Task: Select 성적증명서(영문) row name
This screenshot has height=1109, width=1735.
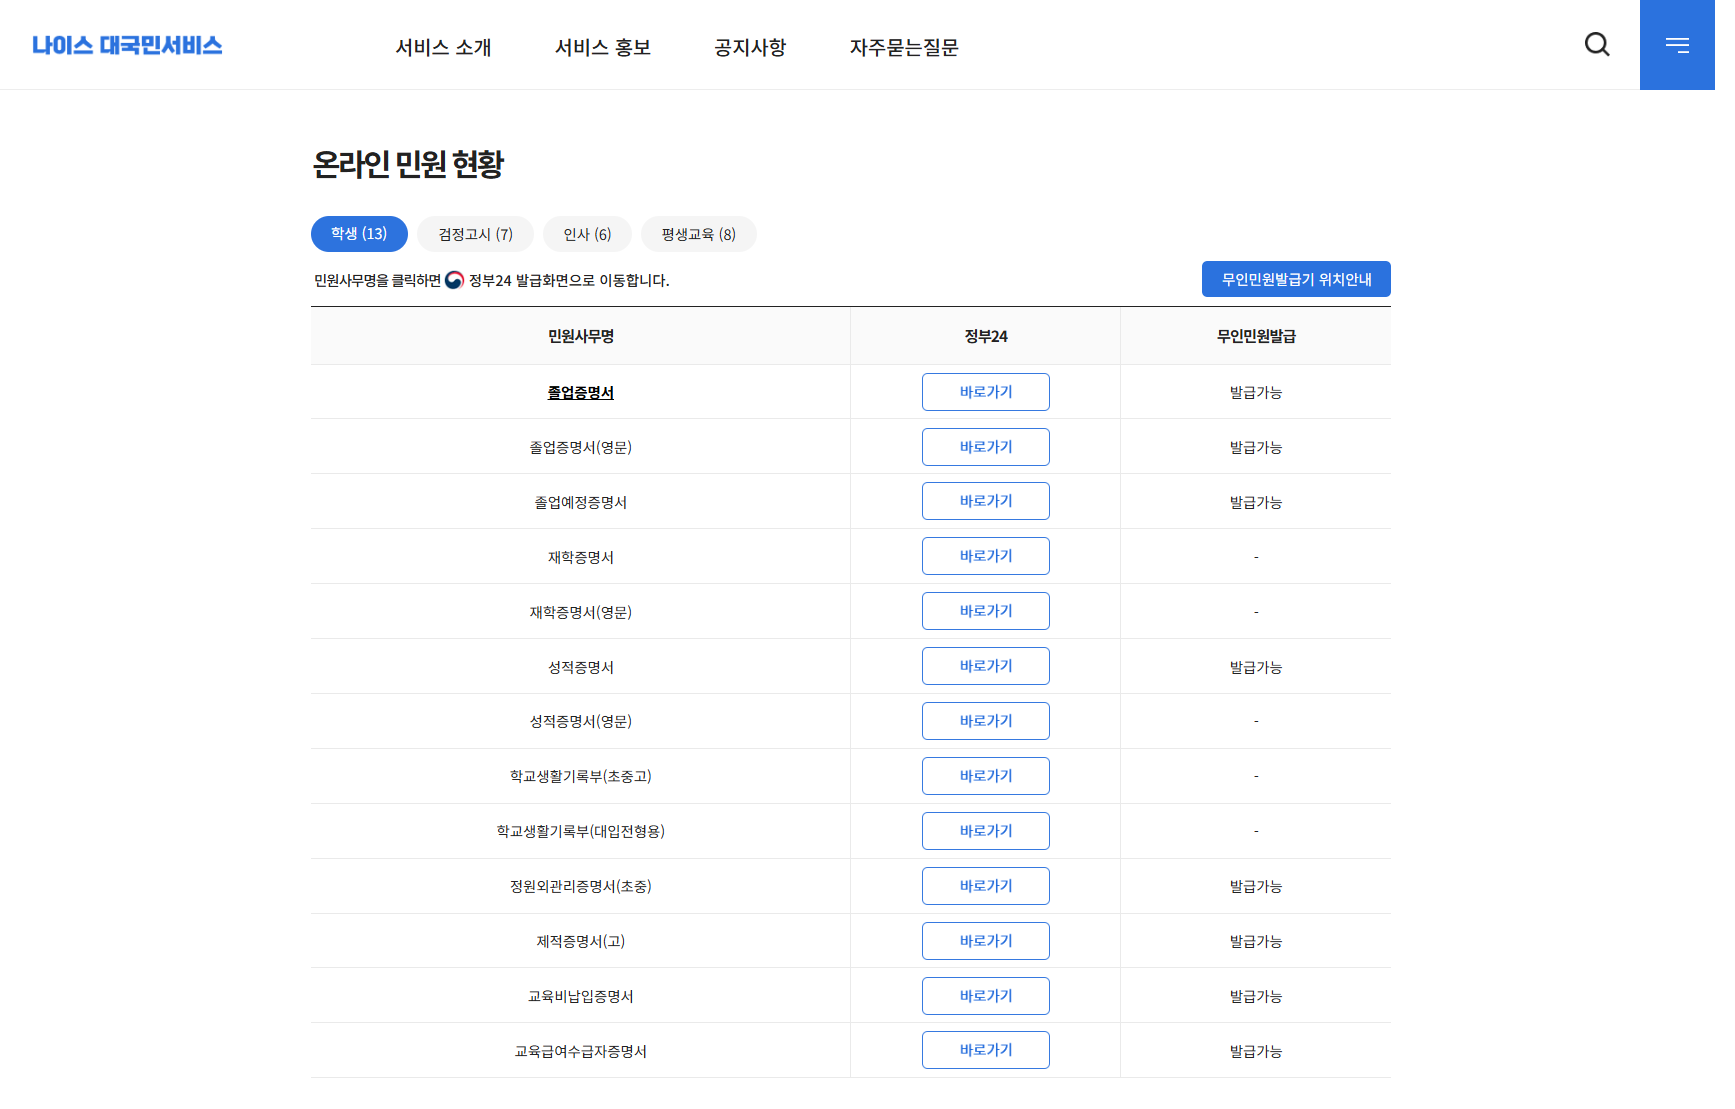Action: click(580, 721)
